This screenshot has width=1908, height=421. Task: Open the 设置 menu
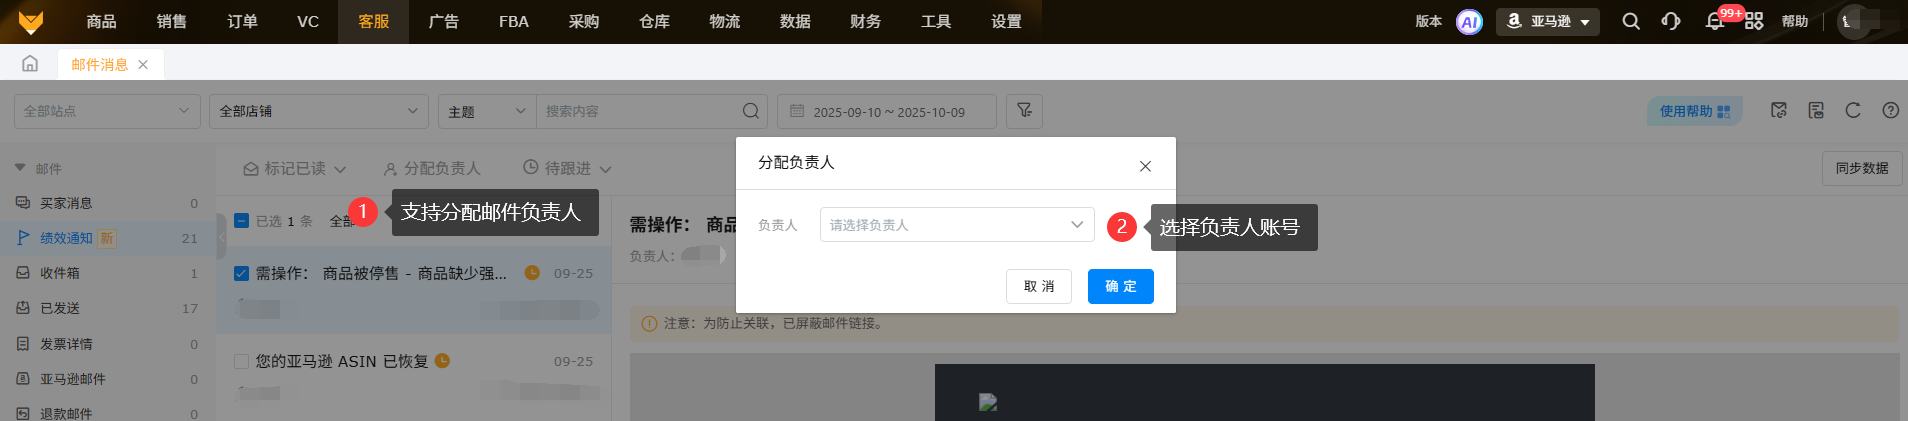click(1006, 21)
